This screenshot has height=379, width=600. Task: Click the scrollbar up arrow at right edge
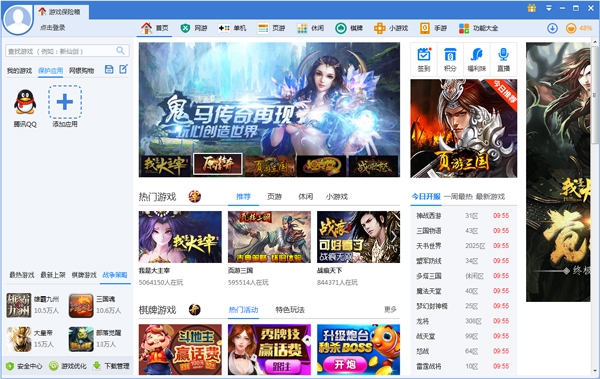[595, 41]
